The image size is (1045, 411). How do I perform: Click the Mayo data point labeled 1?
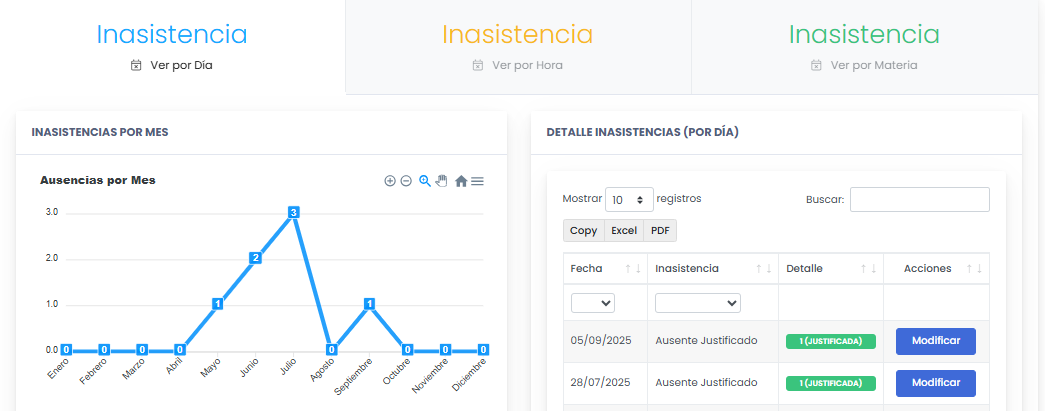click(x=217, y=304)
